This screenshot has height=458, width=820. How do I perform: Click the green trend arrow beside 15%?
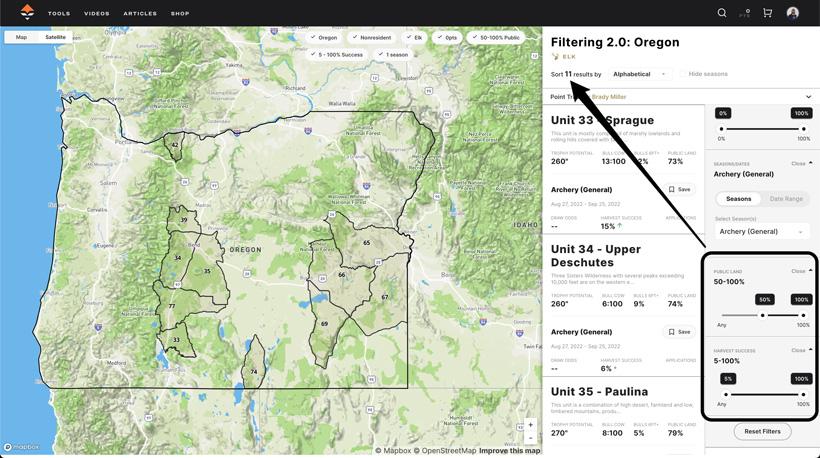point(620,226)
